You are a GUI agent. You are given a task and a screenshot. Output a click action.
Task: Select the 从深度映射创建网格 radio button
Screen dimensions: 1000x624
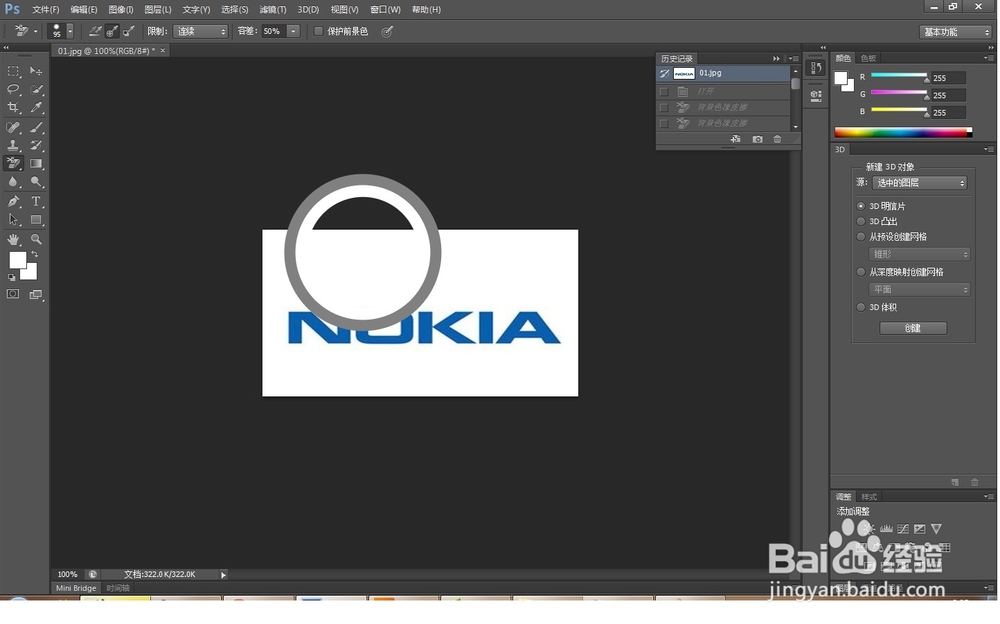click(861, 272)
